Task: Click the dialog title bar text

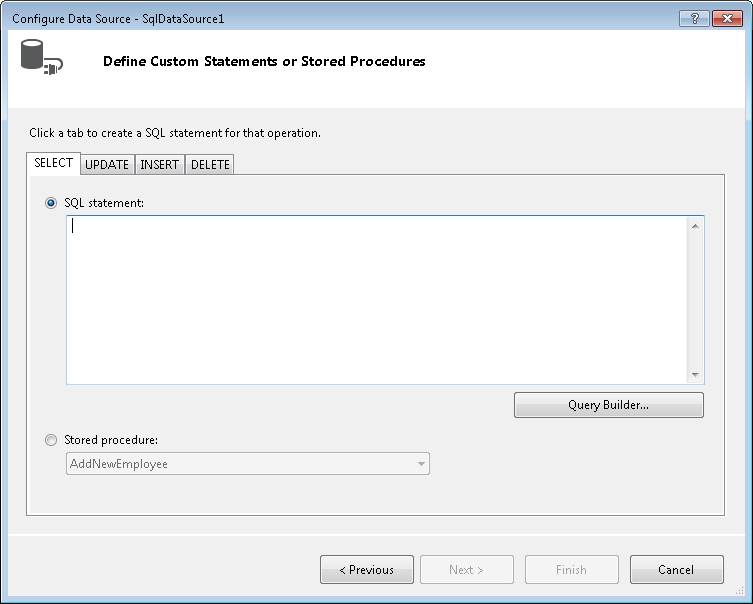Action: pos(125,19)
